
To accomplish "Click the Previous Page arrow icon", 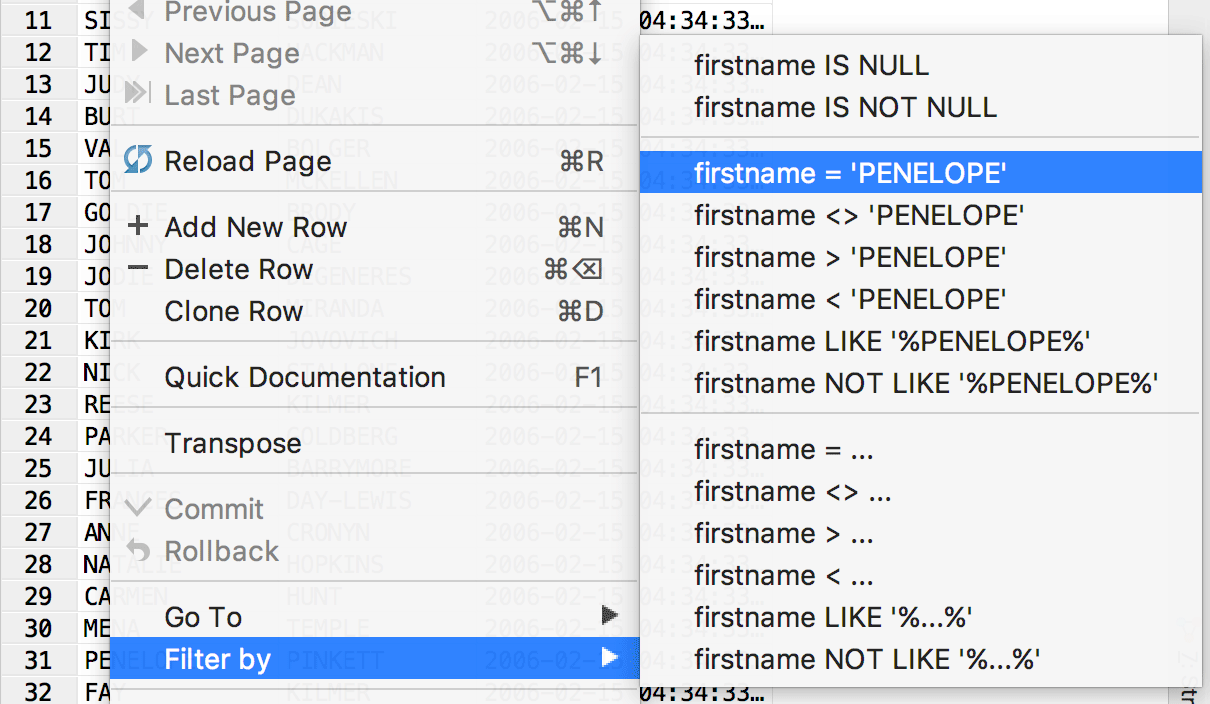I will click(x=138, y=12).
